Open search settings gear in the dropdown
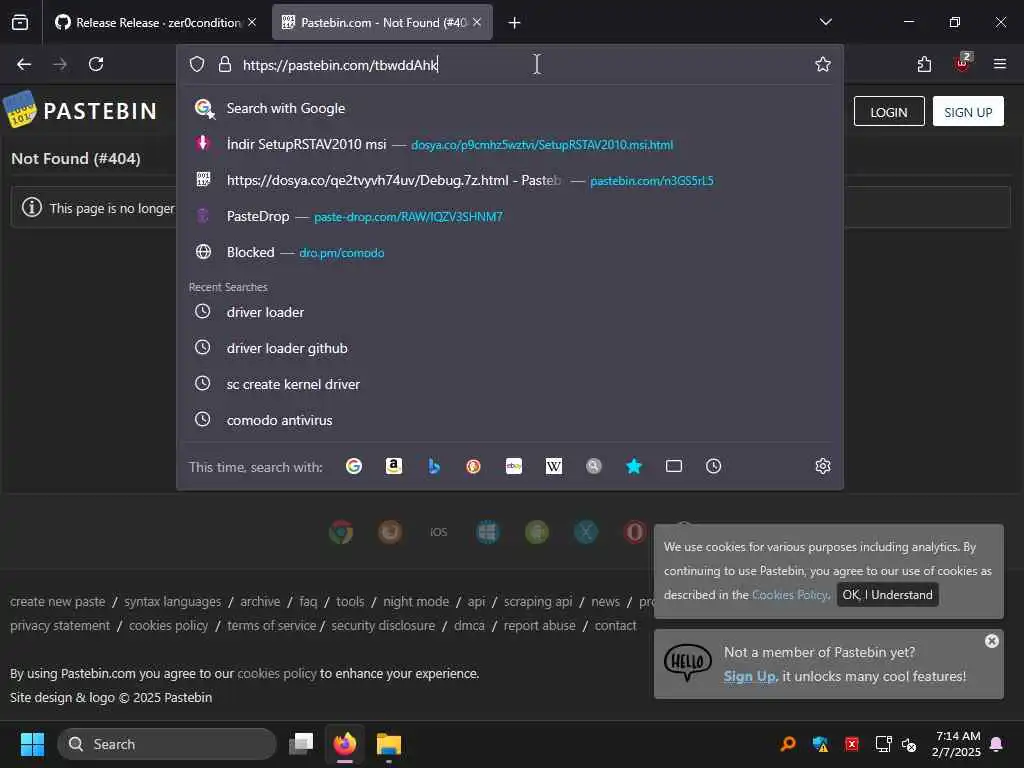 pyautogui.click(x=823, y=466)
